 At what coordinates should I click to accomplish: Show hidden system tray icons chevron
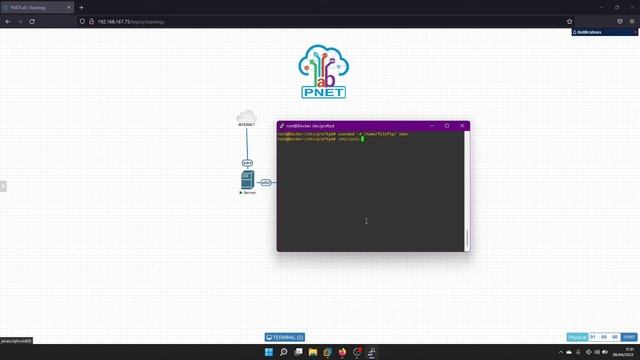point(560,352)
